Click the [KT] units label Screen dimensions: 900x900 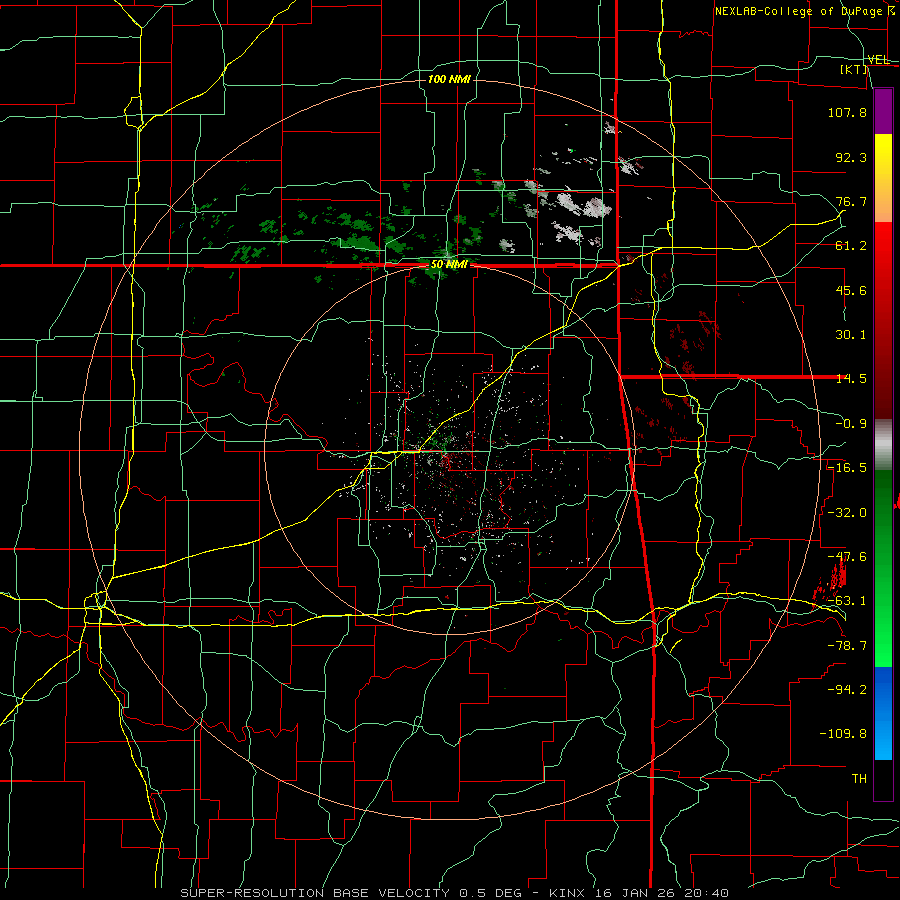pos(854,69)
